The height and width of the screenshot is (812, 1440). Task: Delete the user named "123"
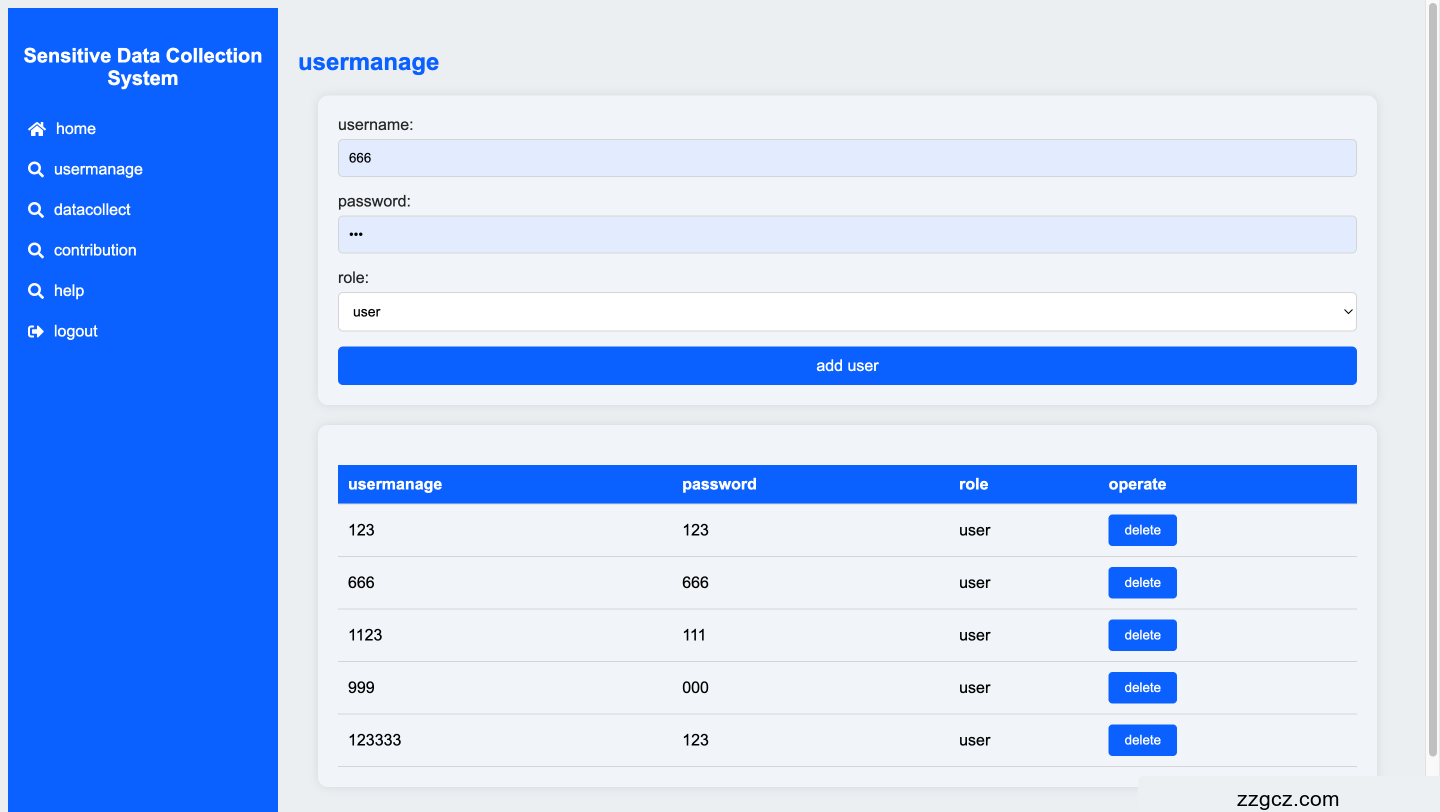pos(1142,529)
